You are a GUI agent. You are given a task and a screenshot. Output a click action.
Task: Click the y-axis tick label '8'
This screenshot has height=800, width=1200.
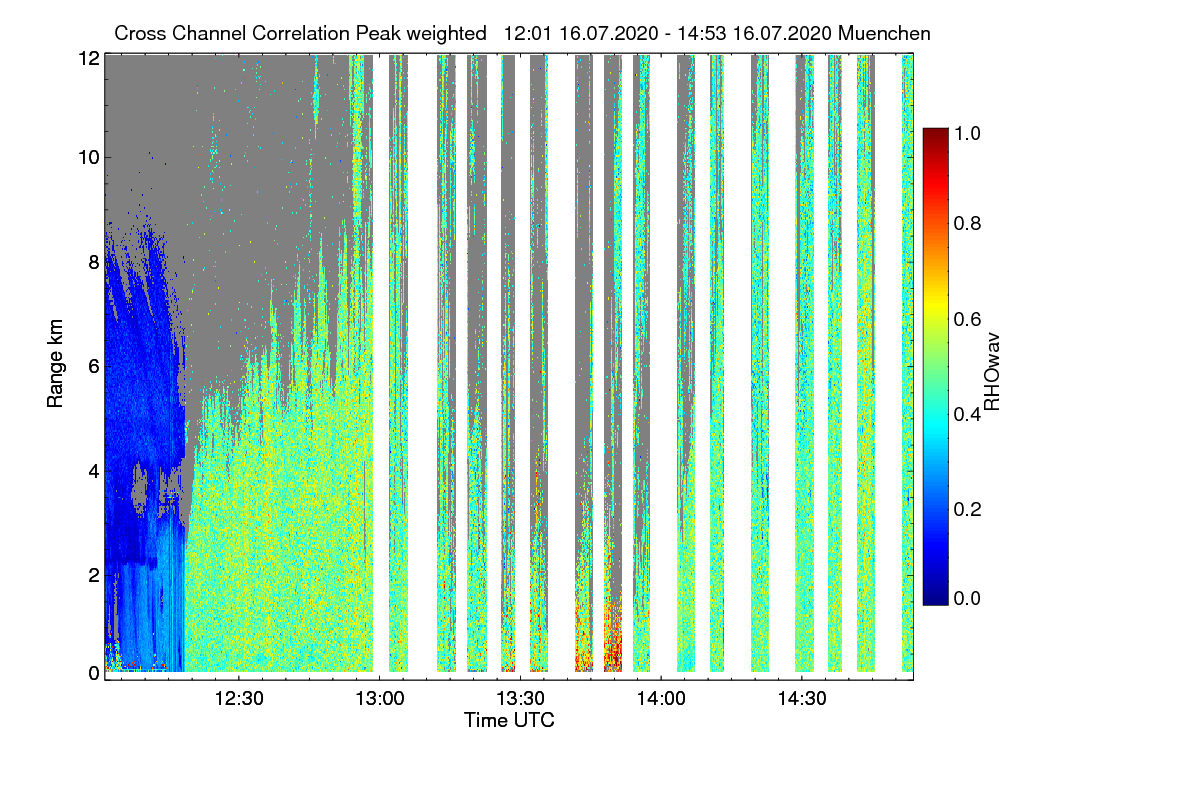coord(94,262)
